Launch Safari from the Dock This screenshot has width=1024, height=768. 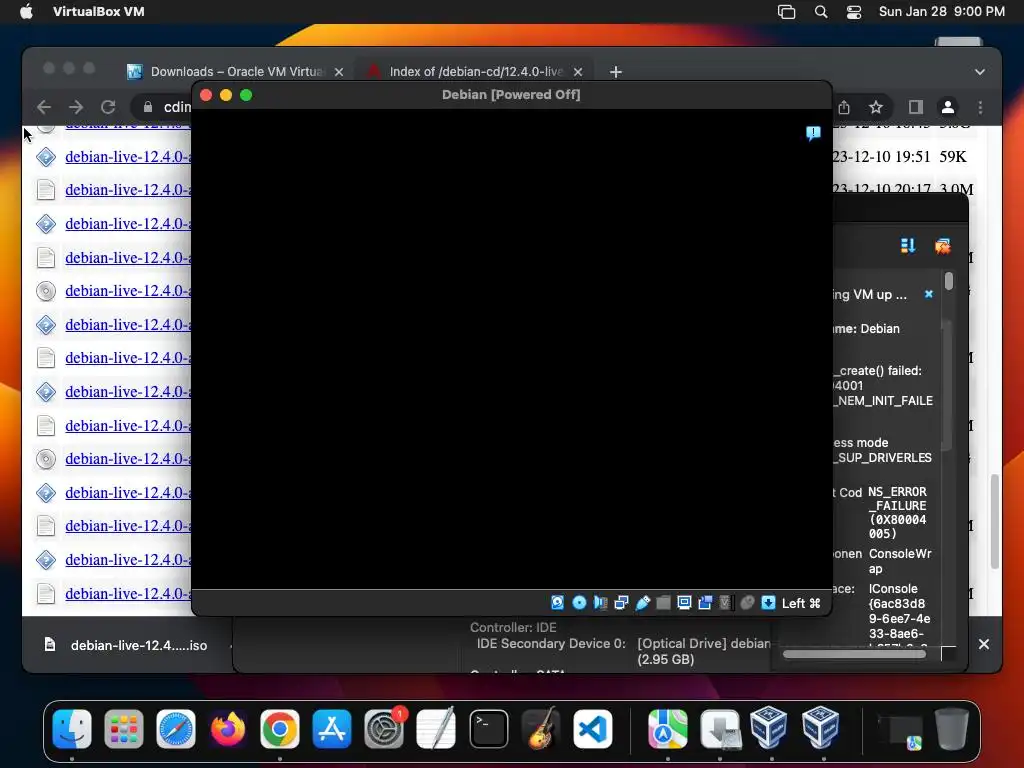click(x=176, y=729)
